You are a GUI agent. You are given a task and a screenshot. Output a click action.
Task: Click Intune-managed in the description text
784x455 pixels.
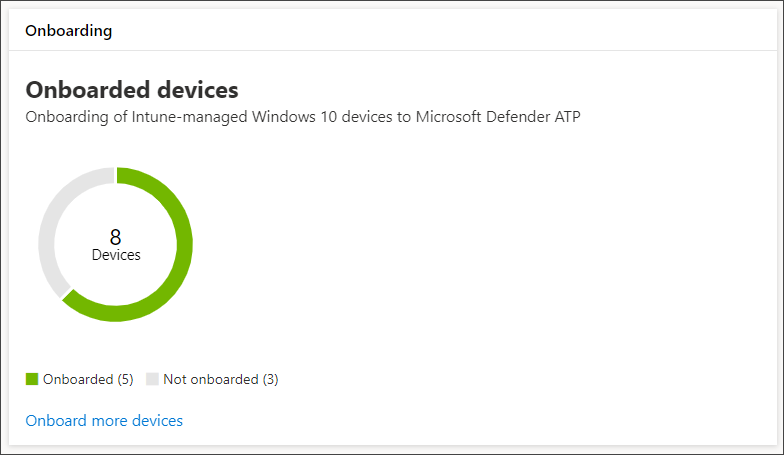pos(190,116)
